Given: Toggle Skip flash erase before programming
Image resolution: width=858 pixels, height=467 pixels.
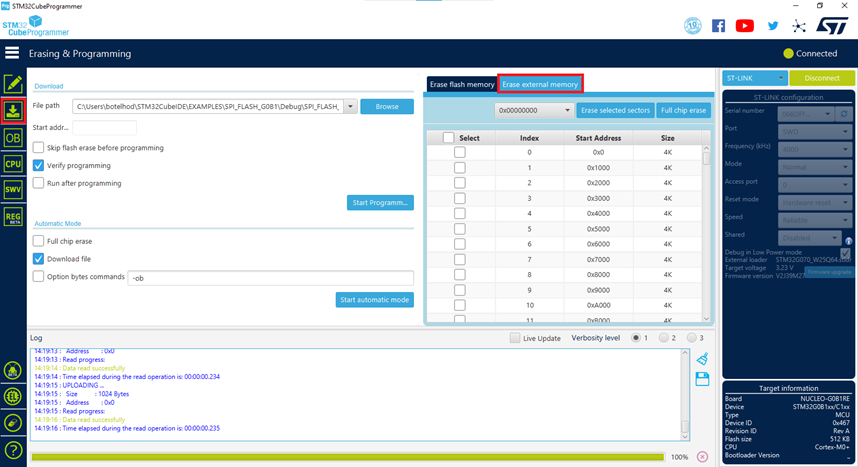Looking at the screenshot, I should click(38, 147).
